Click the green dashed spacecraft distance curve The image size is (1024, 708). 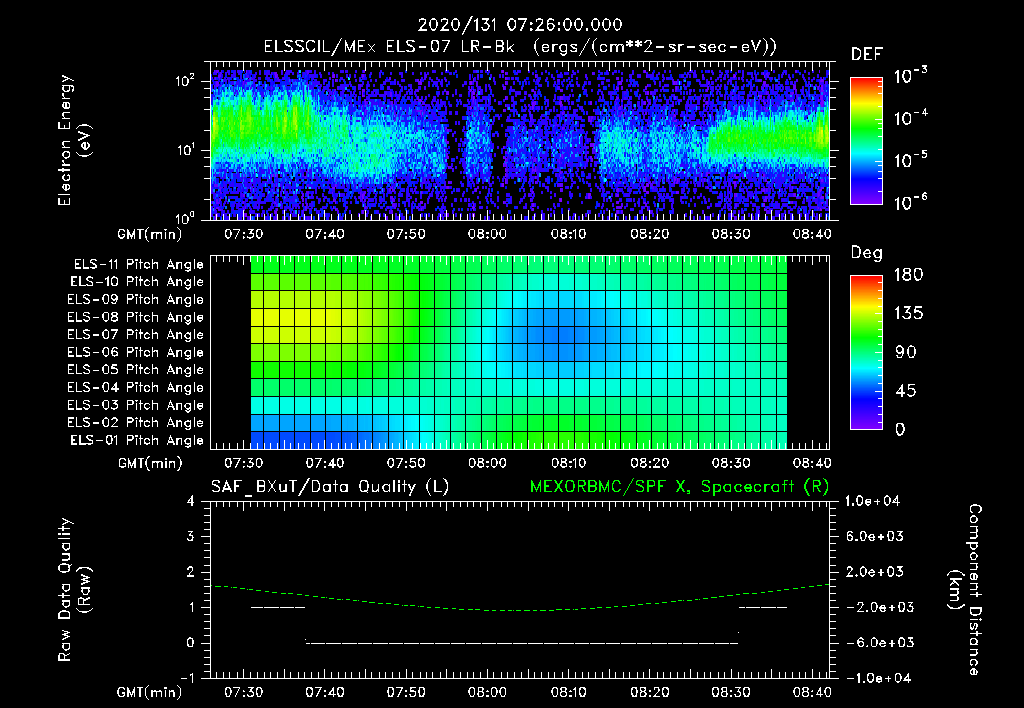tap(521, 610)
